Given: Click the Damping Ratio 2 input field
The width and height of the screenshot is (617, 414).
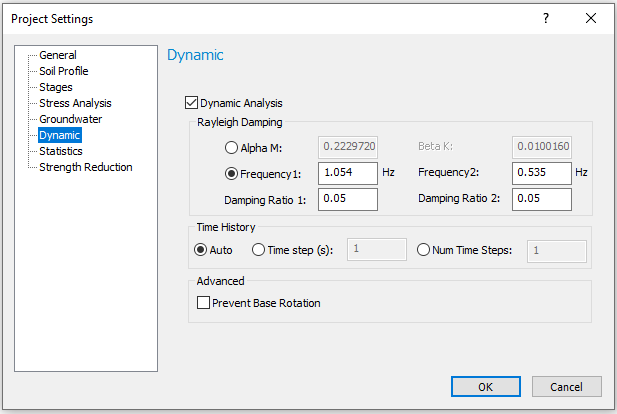Looking at the screenshot, I should 542,199.
